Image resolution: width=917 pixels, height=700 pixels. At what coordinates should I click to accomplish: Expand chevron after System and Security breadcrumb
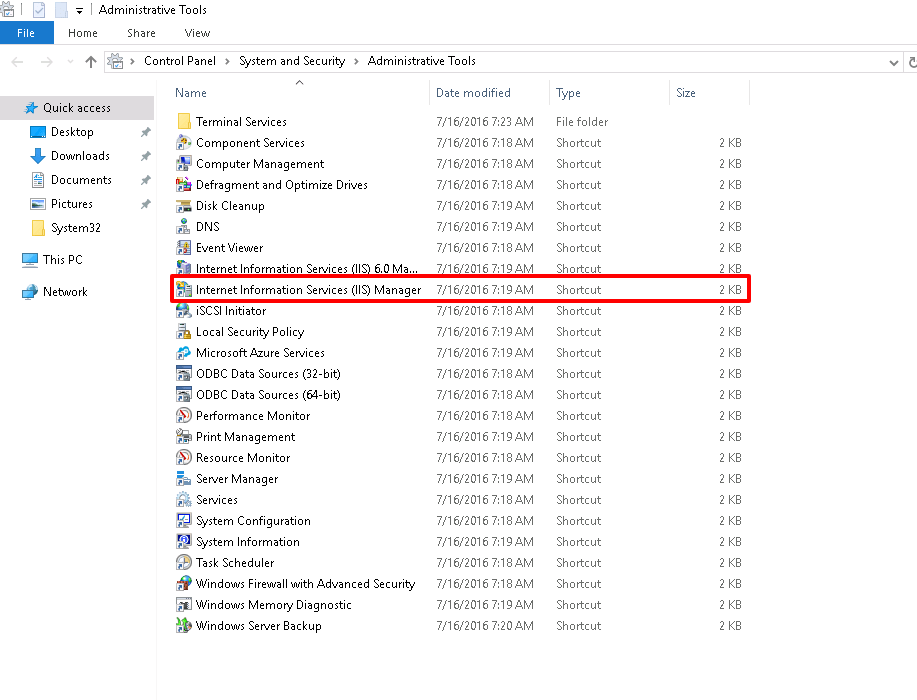click(356, 61)
